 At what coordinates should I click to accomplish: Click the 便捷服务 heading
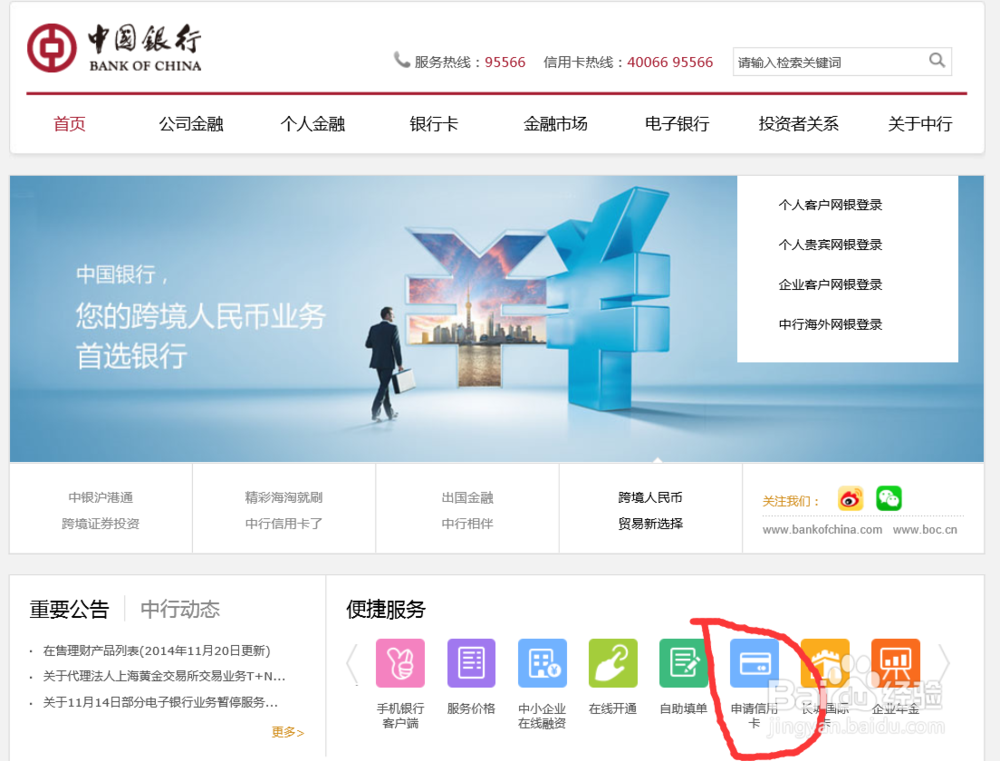pos(386,609)
